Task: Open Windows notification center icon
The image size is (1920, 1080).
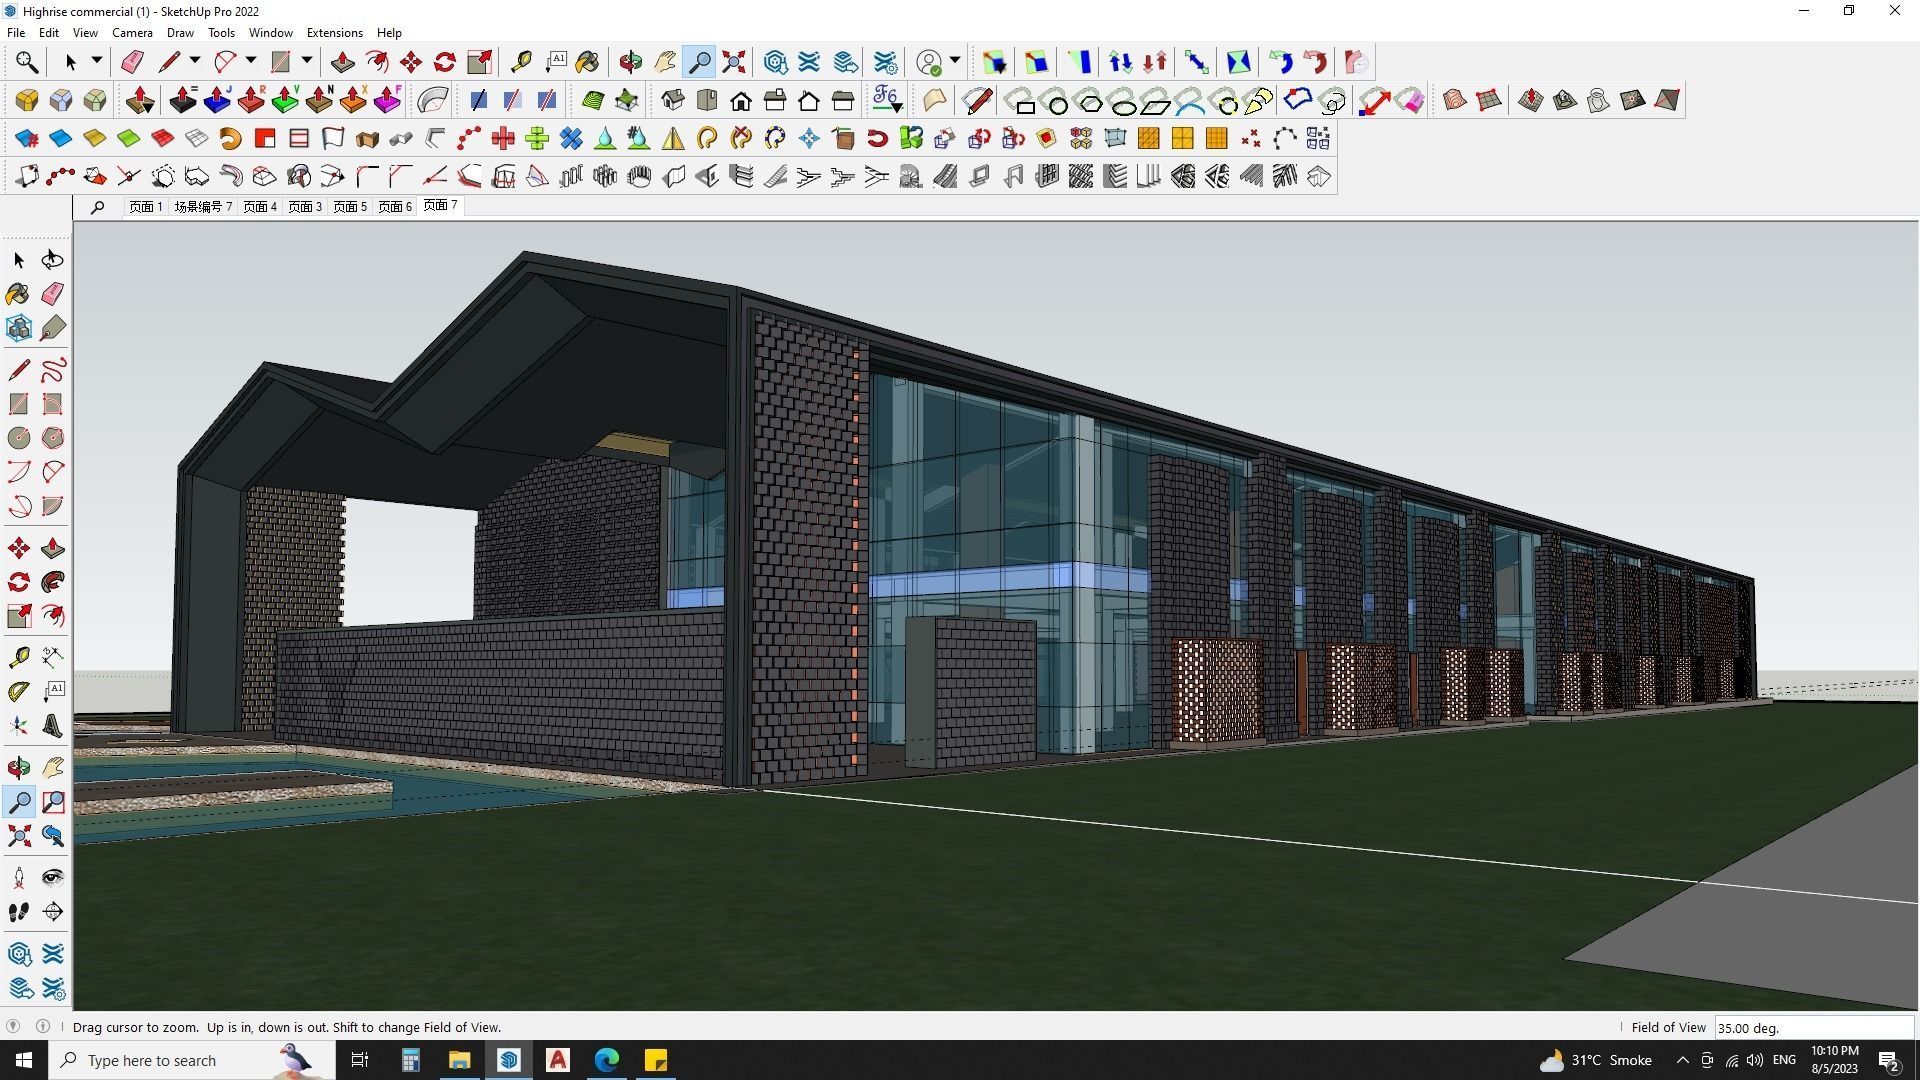Action: (x=1889, y=1060)
